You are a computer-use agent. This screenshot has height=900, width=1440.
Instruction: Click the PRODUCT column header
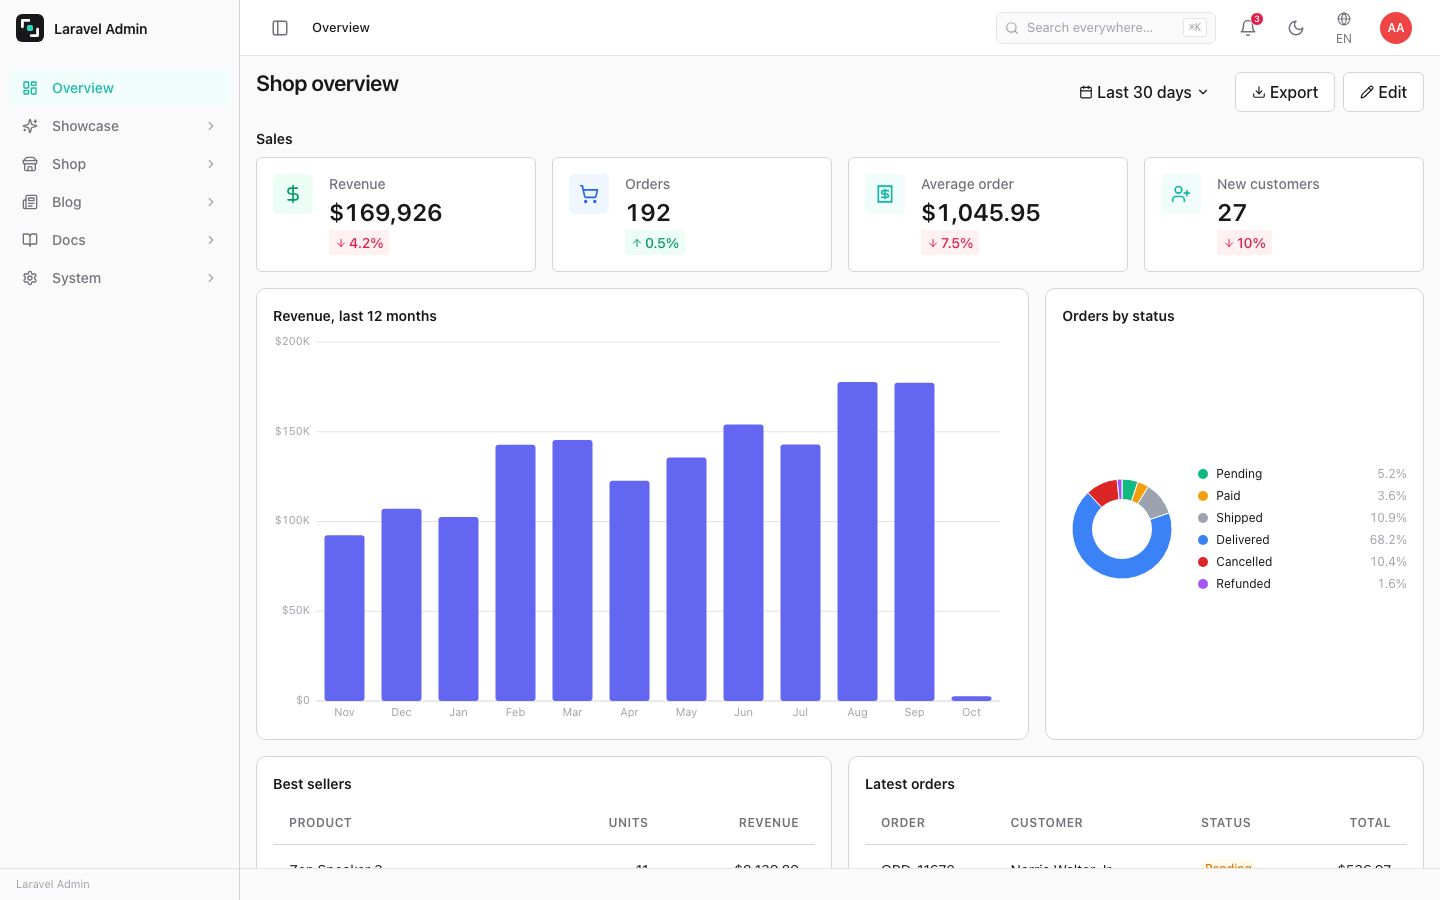tap(320, 823)
